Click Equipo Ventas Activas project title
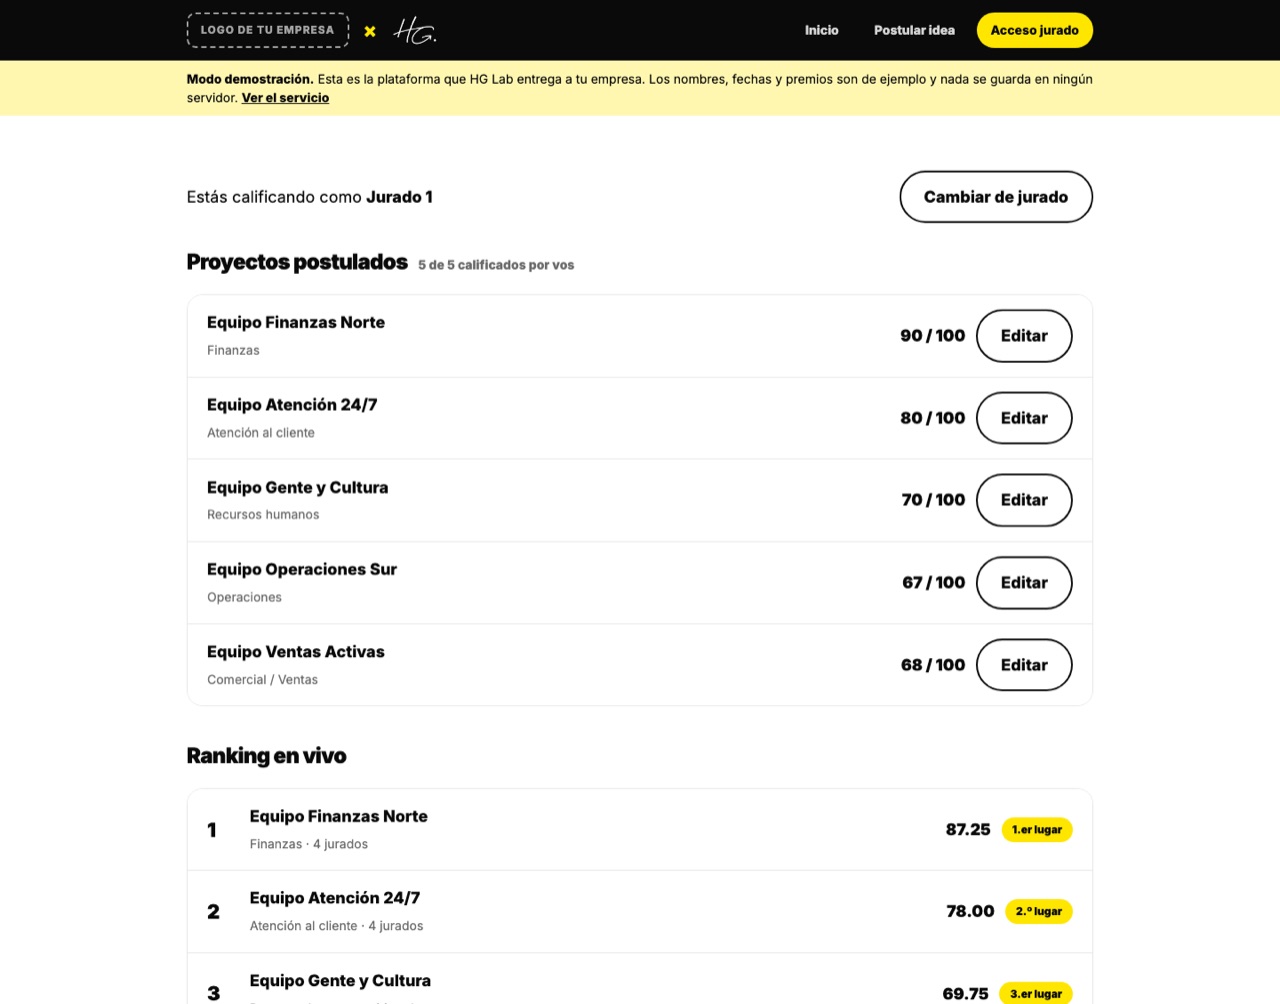The width and height of the screenshot is (1280, 1004). [296, 652]
